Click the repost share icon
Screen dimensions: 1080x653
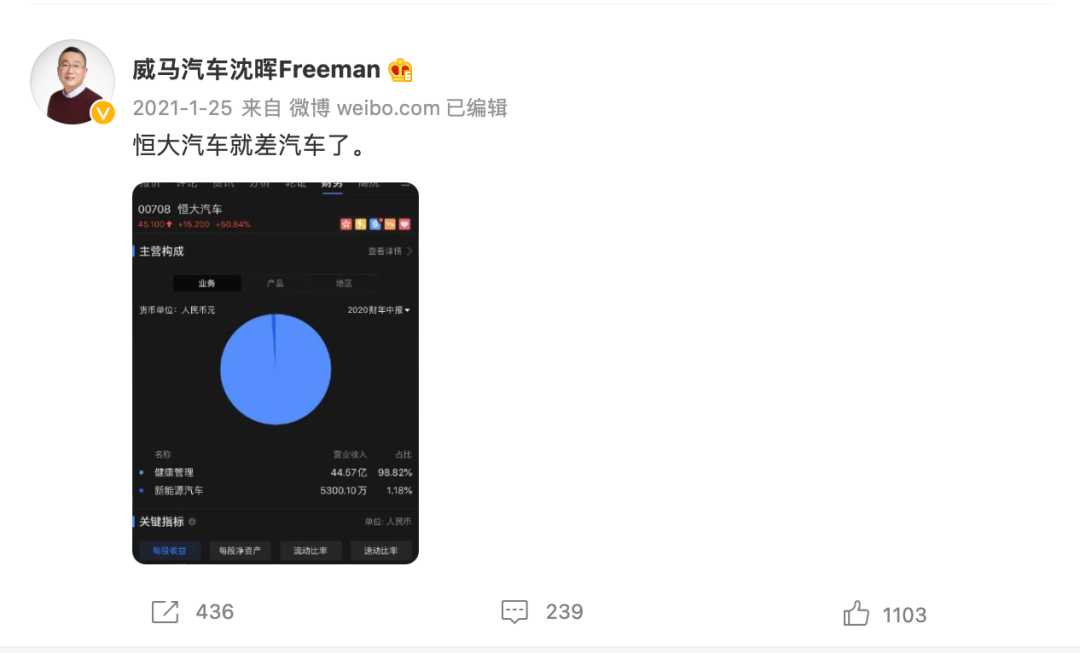[165, 612]
